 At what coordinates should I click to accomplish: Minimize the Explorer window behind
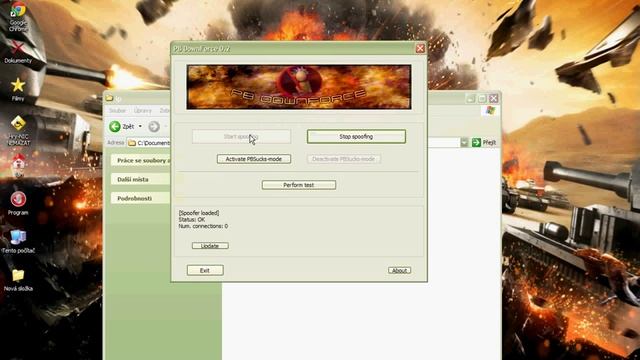(x=471, y=98)
